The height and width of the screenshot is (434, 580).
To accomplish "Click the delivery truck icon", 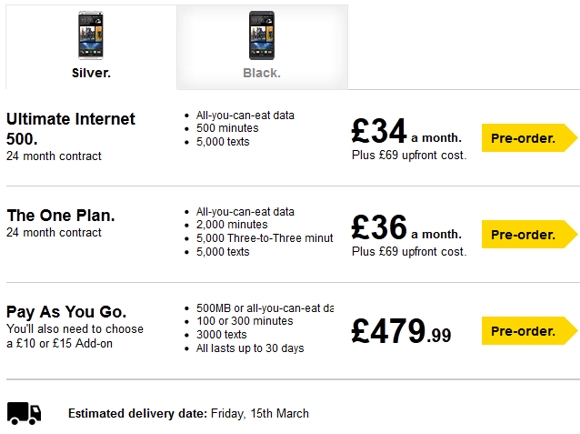I will pos(24,413).
